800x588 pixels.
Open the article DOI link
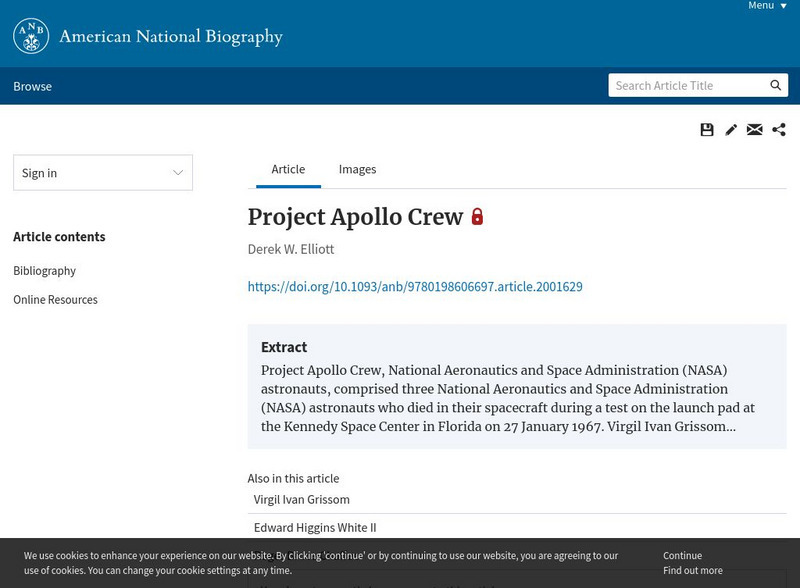pyautogui.click(x=415, y=287)
